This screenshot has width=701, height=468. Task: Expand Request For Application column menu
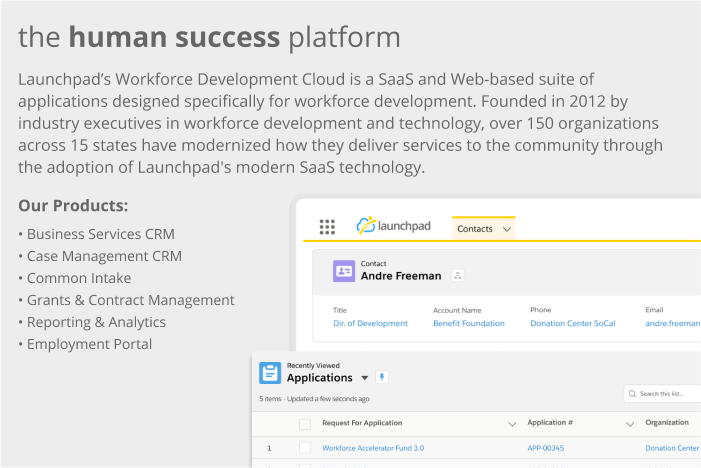click(512, 424)
